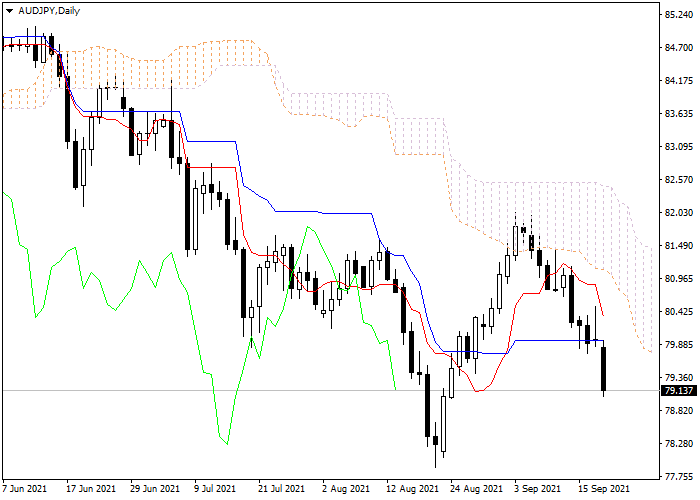
Task: Click the 24 Aug 2021 date label
Action: 476,489
